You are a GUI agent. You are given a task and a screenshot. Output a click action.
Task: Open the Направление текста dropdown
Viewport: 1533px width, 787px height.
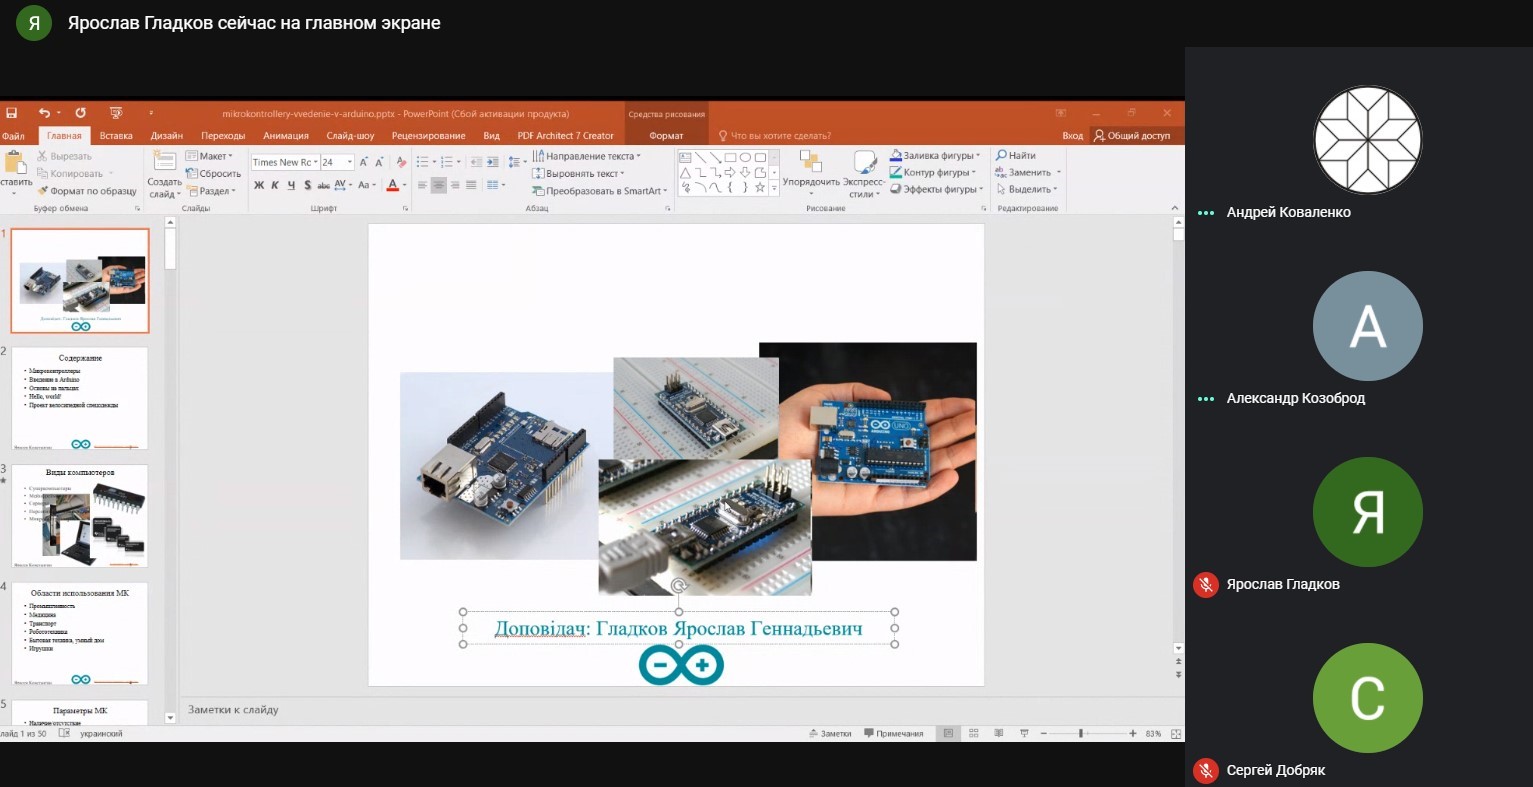[587, 156]
